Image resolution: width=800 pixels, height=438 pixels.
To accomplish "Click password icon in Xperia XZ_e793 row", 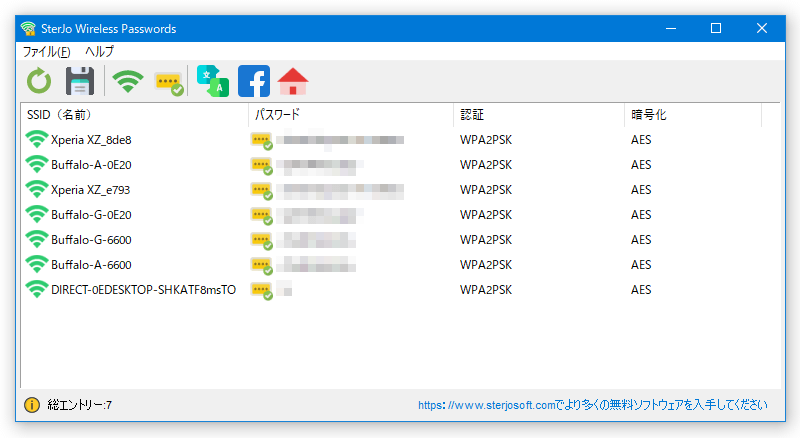I will pyautogui.click(x=262, y=191).
